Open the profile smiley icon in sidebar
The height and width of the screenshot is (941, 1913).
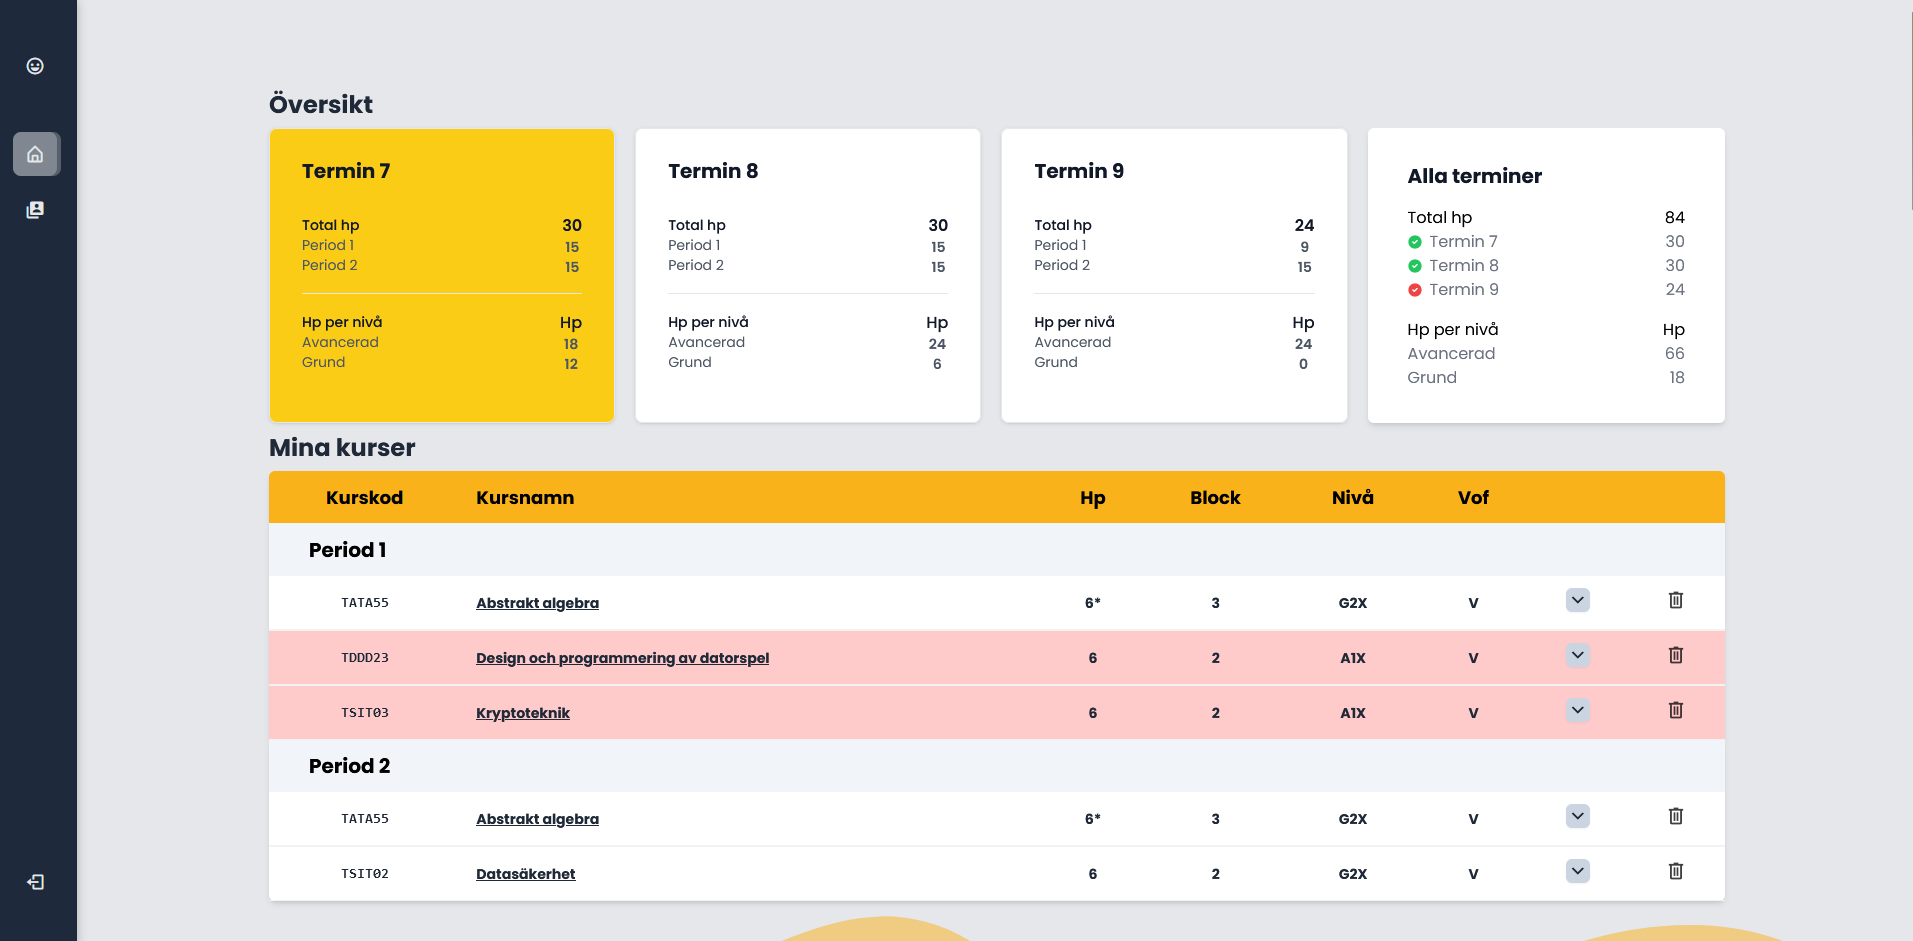[x=35, y=66]
